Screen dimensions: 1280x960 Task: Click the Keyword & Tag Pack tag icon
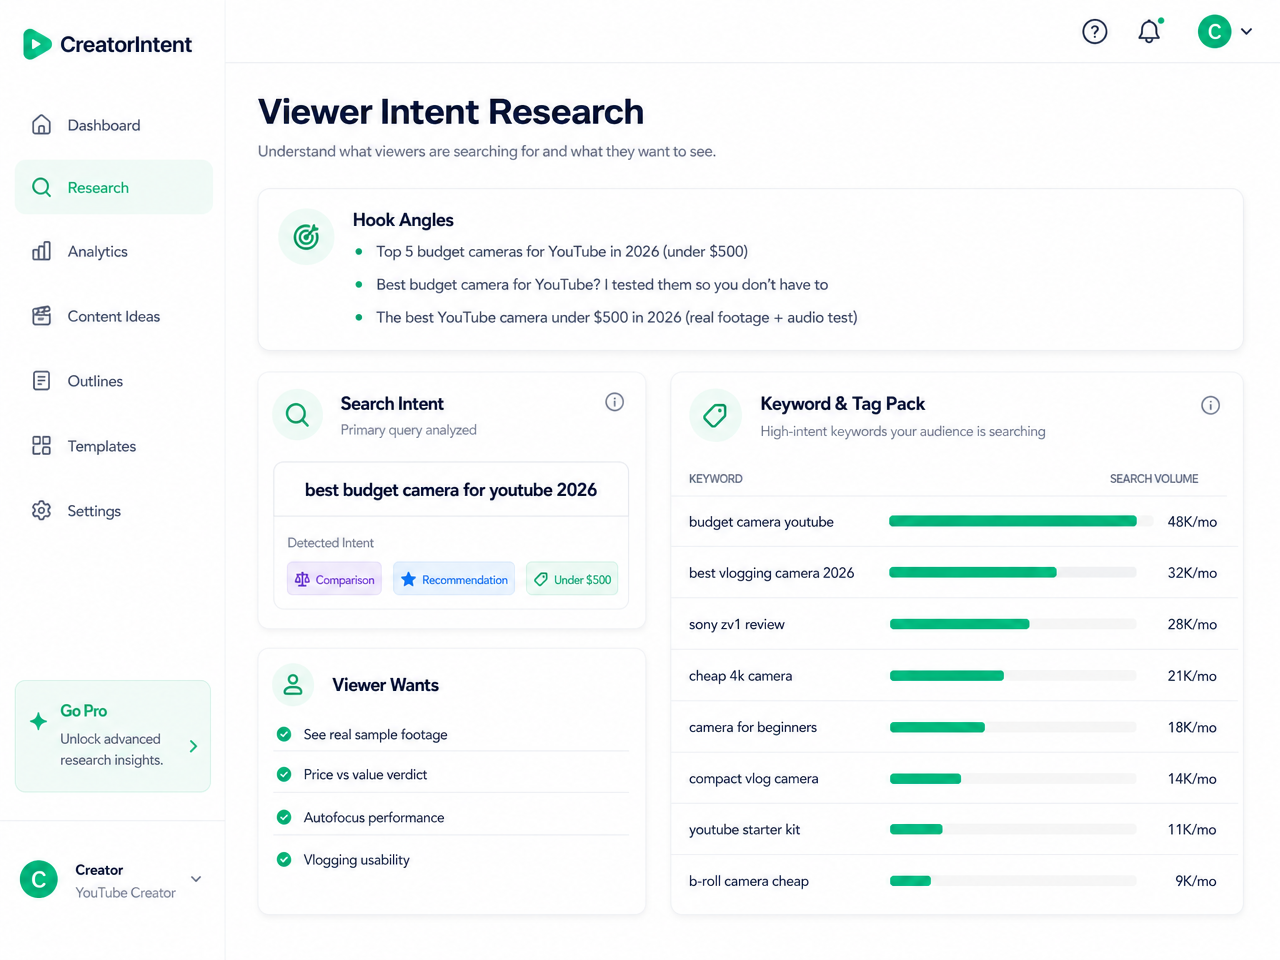[715, 415]
